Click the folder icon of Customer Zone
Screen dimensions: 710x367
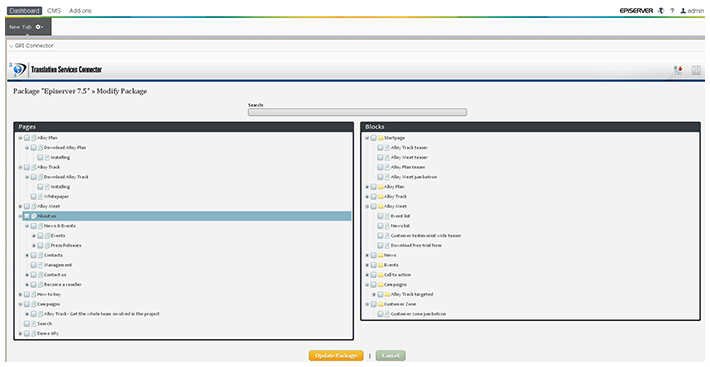pos(381,305)
